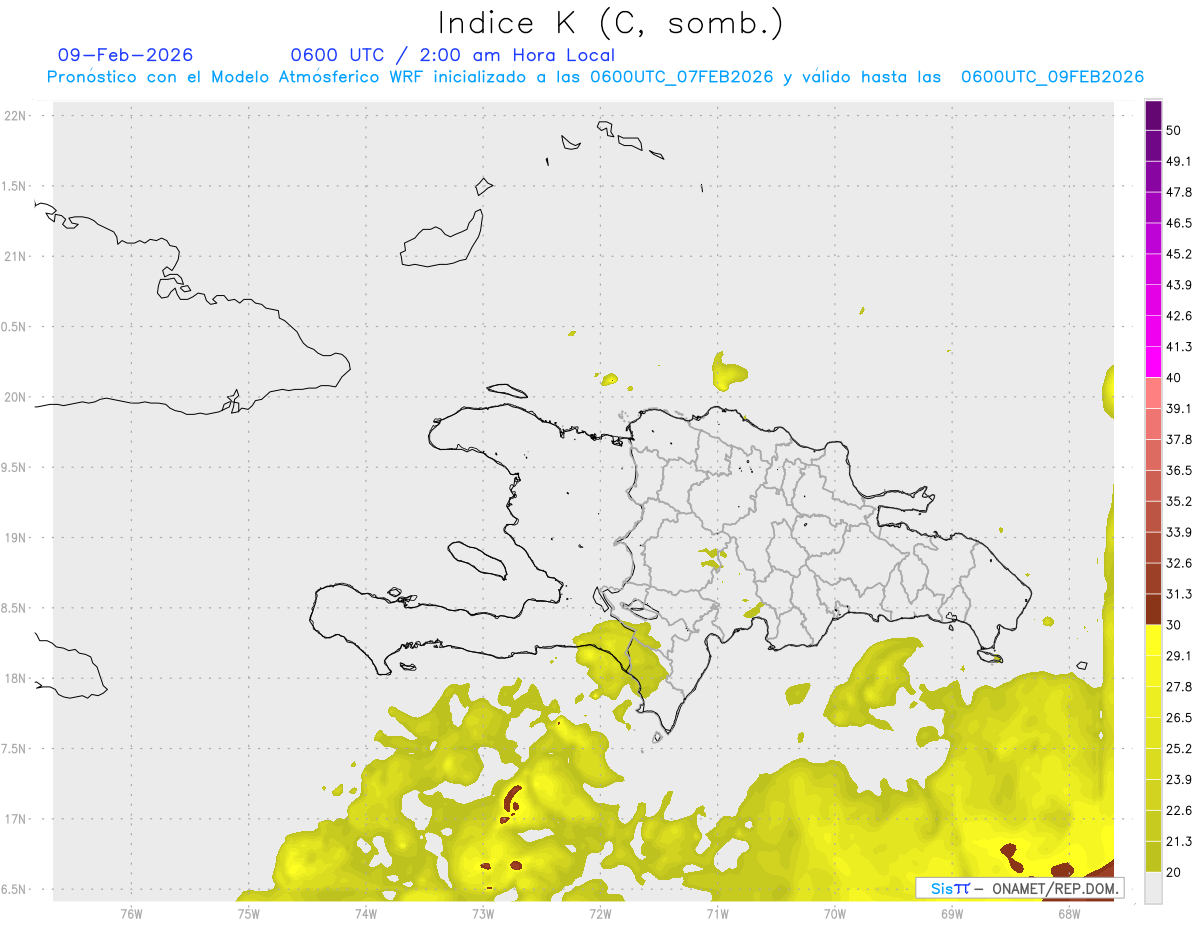This screenshot has width=1200, height=927.
Task: Pick the light gray swatch below 20
Action: 1153,888
